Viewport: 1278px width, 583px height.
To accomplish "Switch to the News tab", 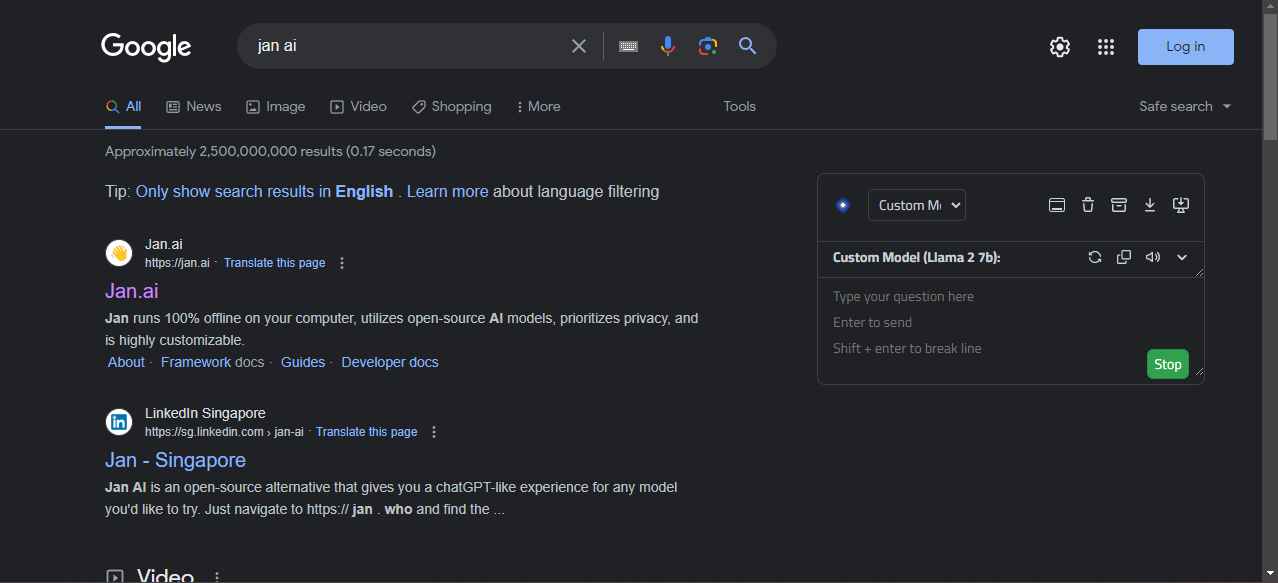I will tap(194, 106).
